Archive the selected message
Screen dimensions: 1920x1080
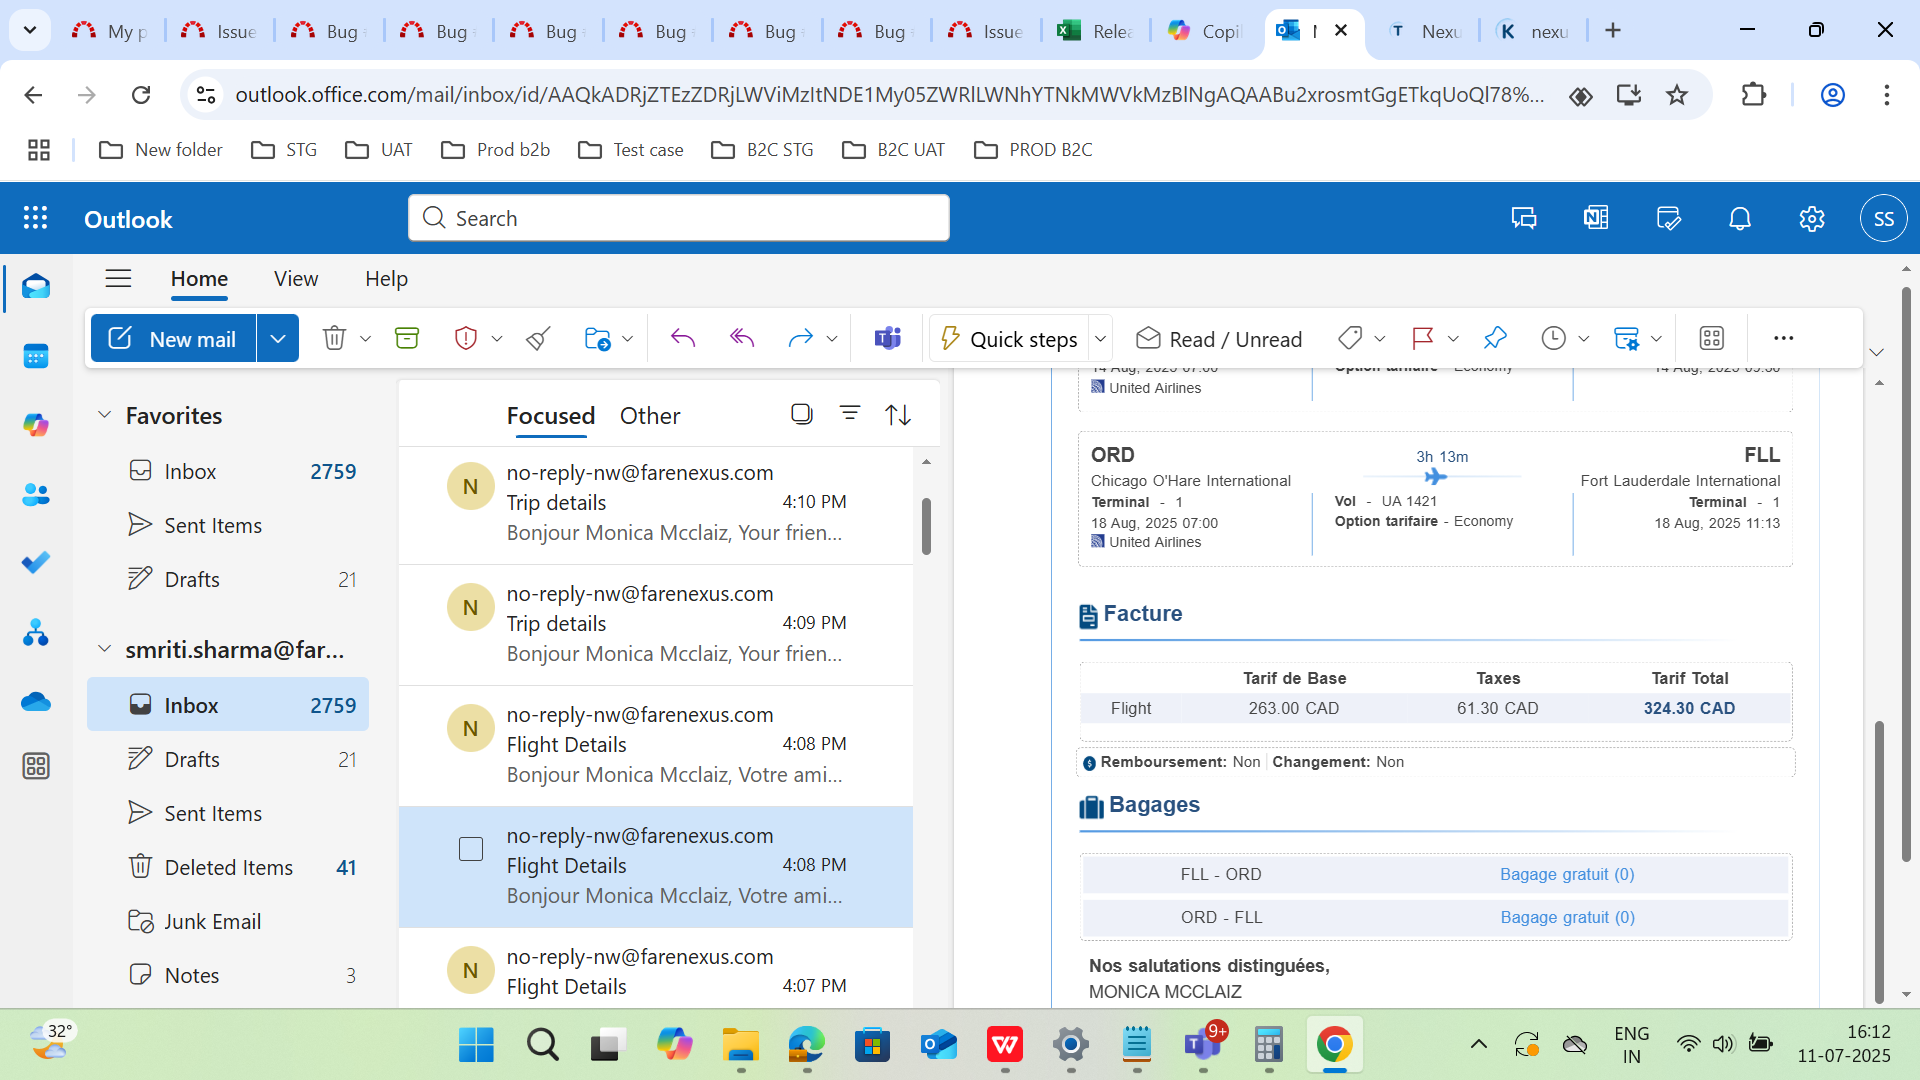coord(407,338)
